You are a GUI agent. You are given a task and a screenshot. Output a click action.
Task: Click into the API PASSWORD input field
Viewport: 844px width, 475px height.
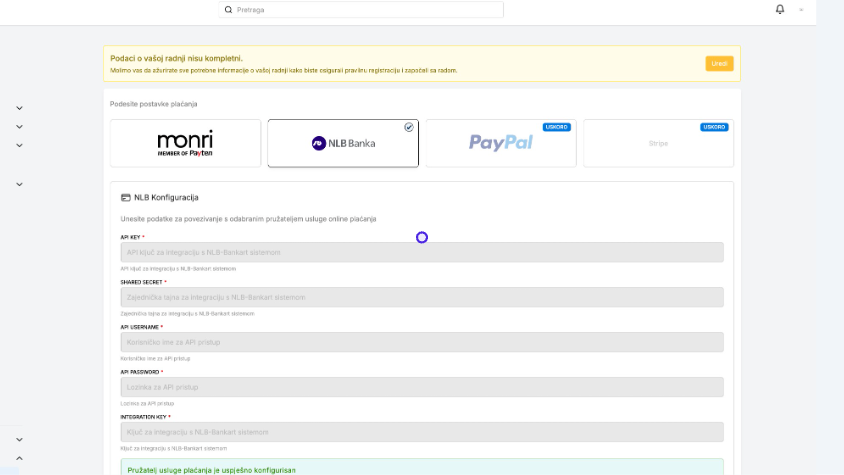point(422,387)
